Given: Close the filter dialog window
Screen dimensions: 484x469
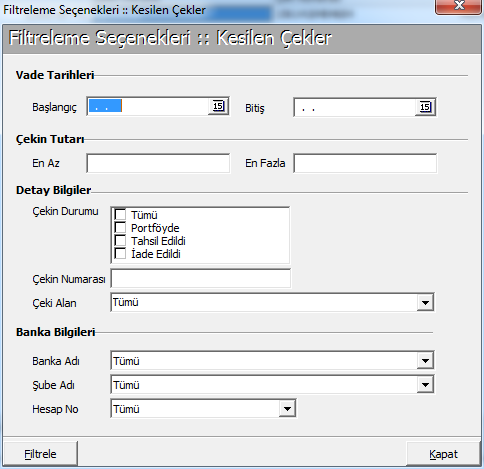Looking at the screenshot, I should click(459, 6).
